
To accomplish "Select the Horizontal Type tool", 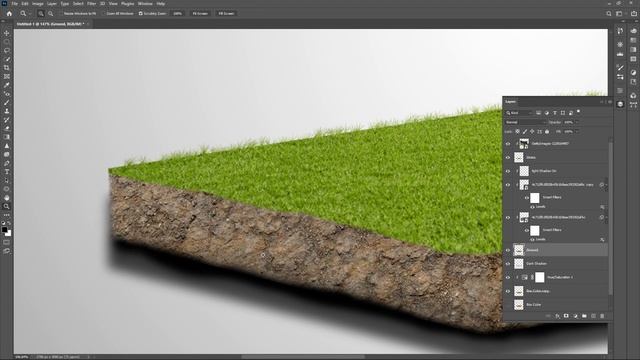I will [7, 172].
